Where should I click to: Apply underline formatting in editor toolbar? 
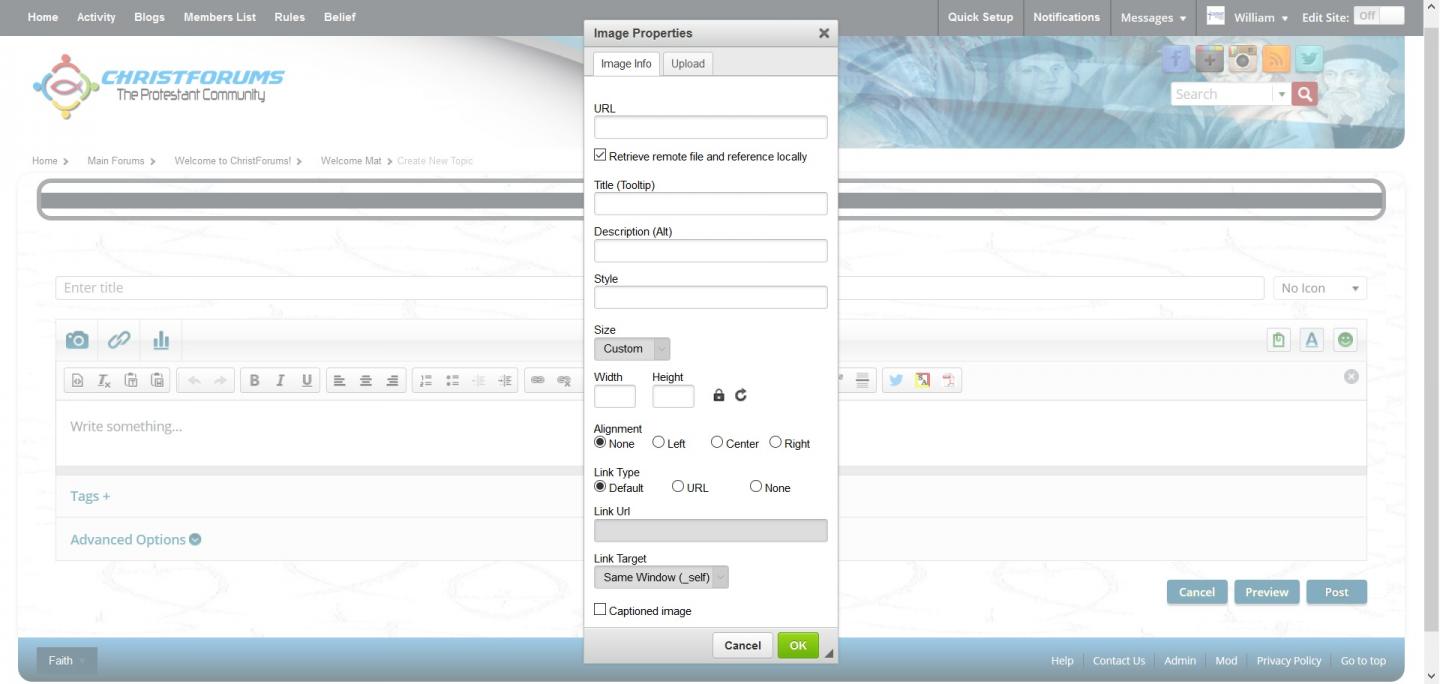(307, 380)
